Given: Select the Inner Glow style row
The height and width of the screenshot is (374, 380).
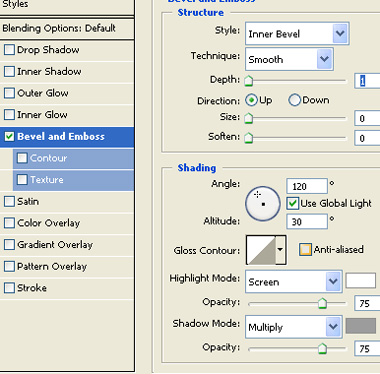Looking at the screenshot, I should (67, 115).
